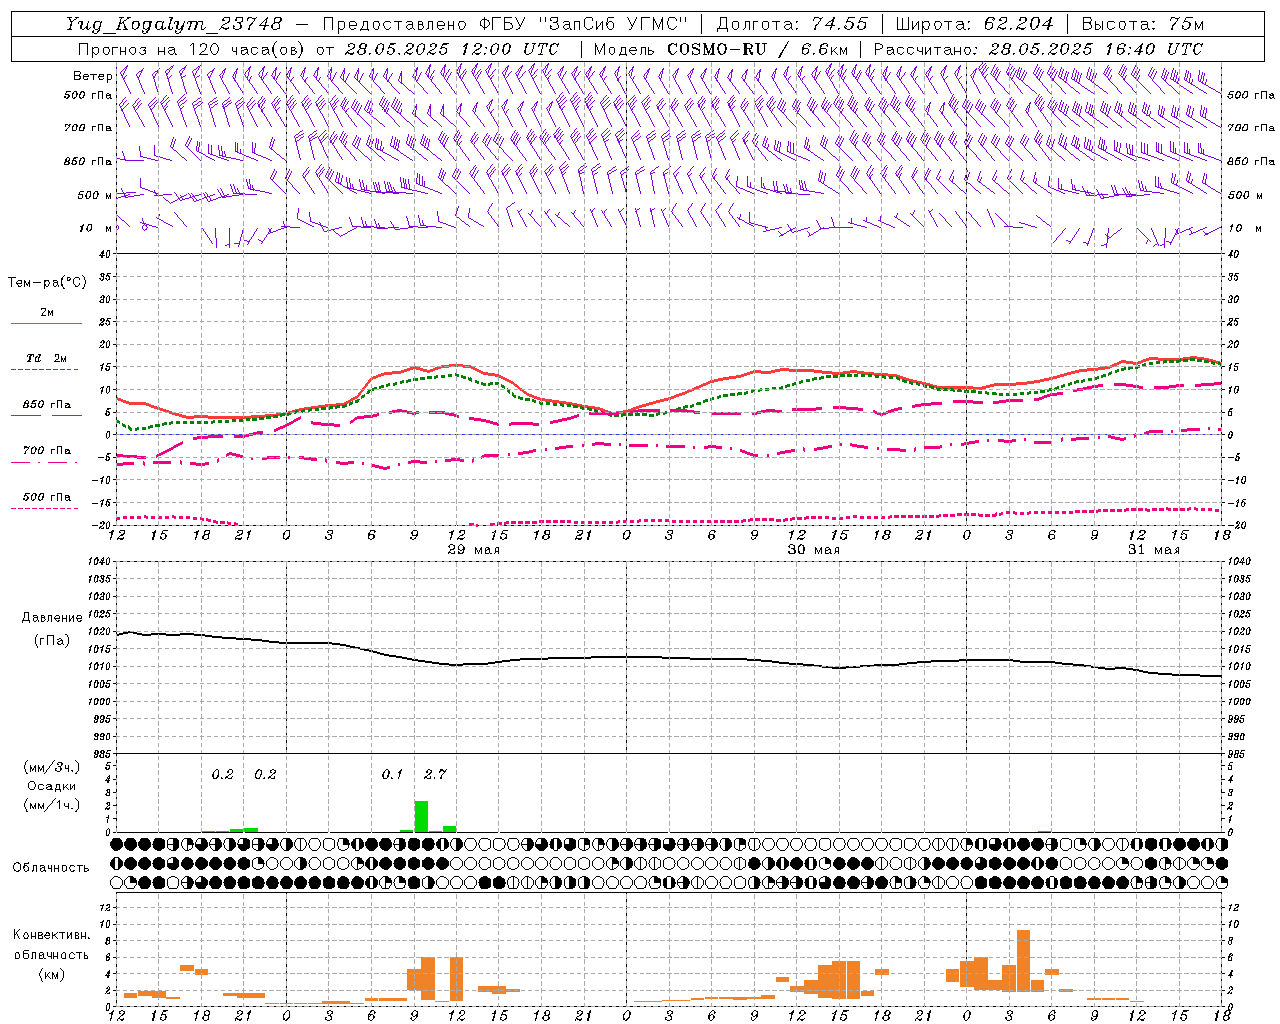This screenshot has height=1024, width=1280.
Task: Click the 0.1 precipitation amount value
Action: pyautogui.click(x=392, y=774)
